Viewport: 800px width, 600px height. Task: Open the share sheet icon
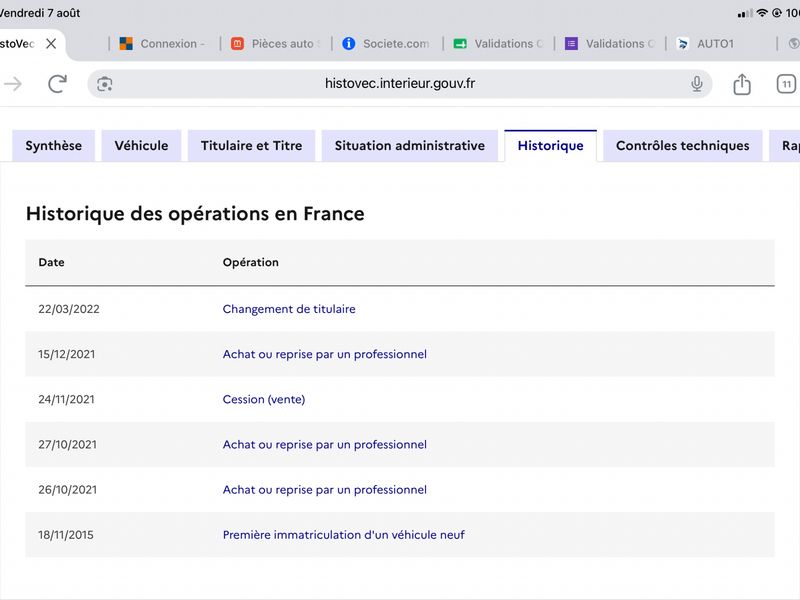[742, 84]
